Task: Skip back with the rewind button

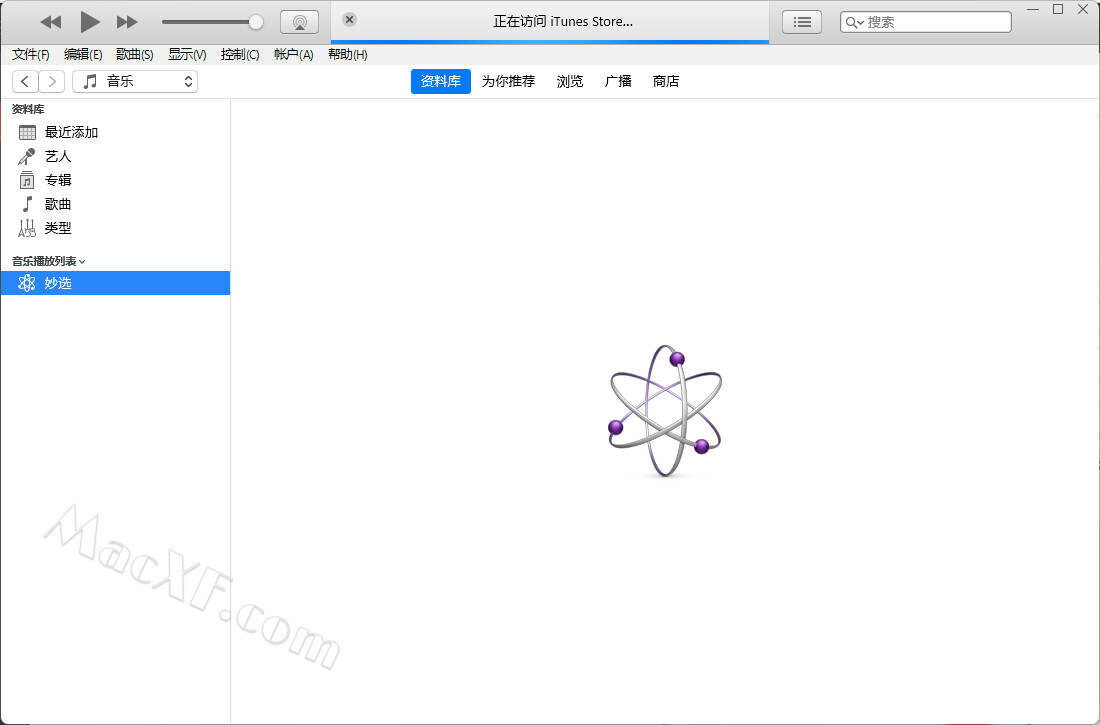Action: pyautogui.click(x=51, y=22)
